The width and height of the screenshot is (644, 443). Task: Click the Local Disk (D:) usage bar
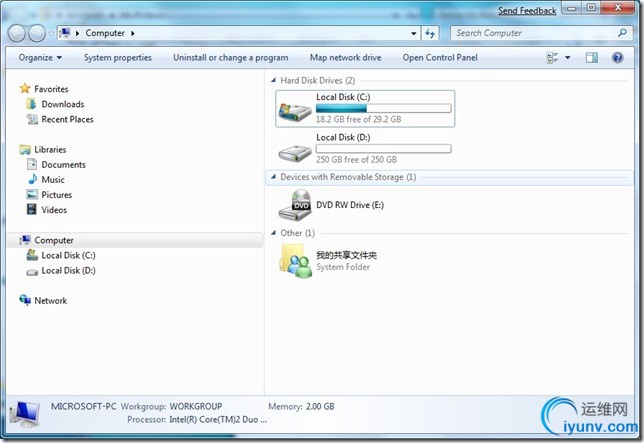tap(384, 149)
